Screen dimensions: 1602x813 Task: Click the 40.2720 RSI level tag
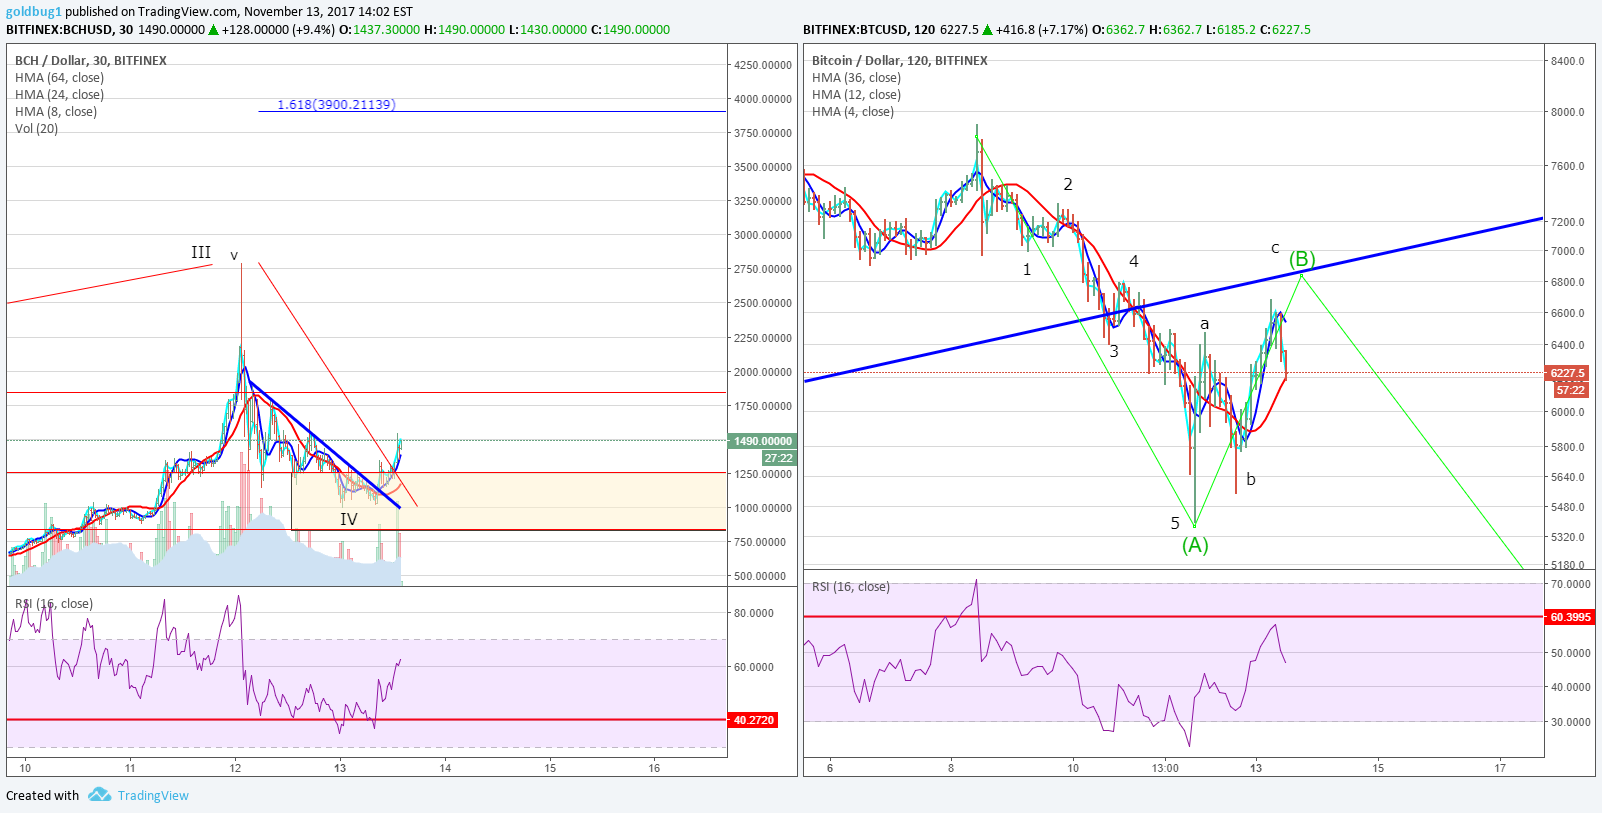click(x=753, y=720)
